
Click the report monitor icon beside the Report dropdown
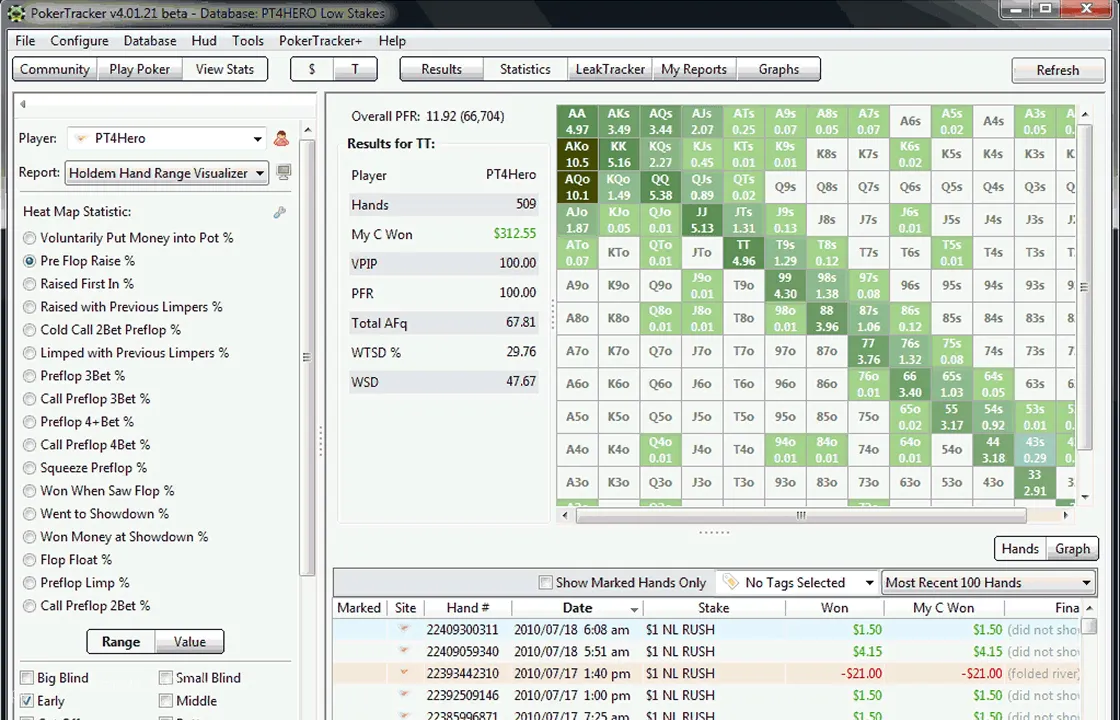[284, 173]
